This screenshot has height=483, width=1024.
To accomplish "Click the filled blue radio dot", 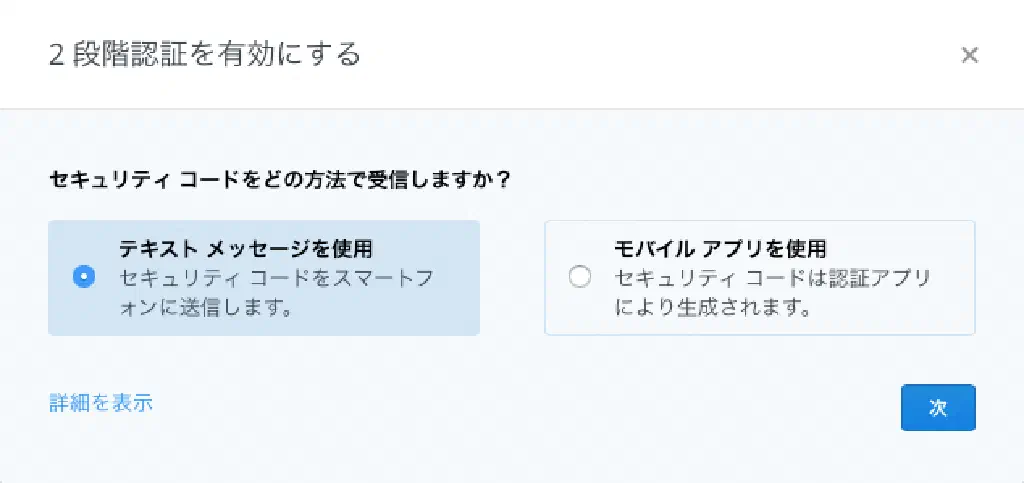I will [84, 278].
